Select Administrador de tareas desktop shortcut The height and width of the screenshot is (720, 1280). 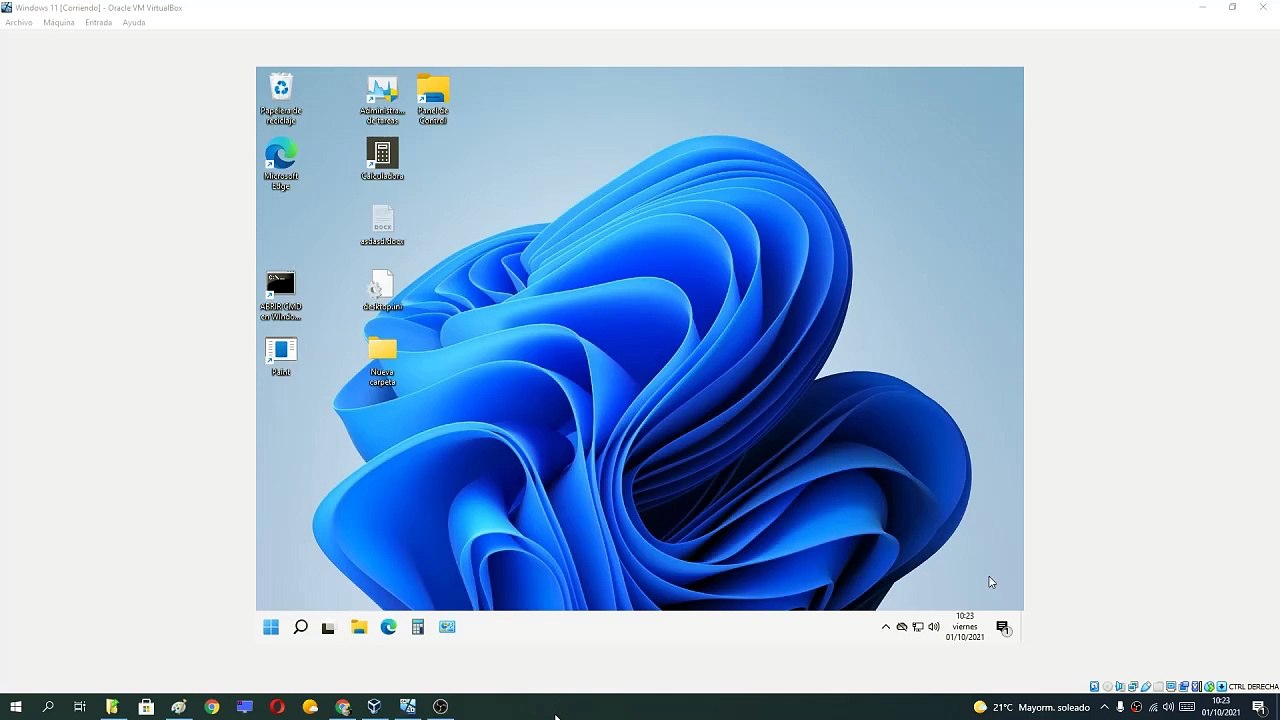pos(382,99)
